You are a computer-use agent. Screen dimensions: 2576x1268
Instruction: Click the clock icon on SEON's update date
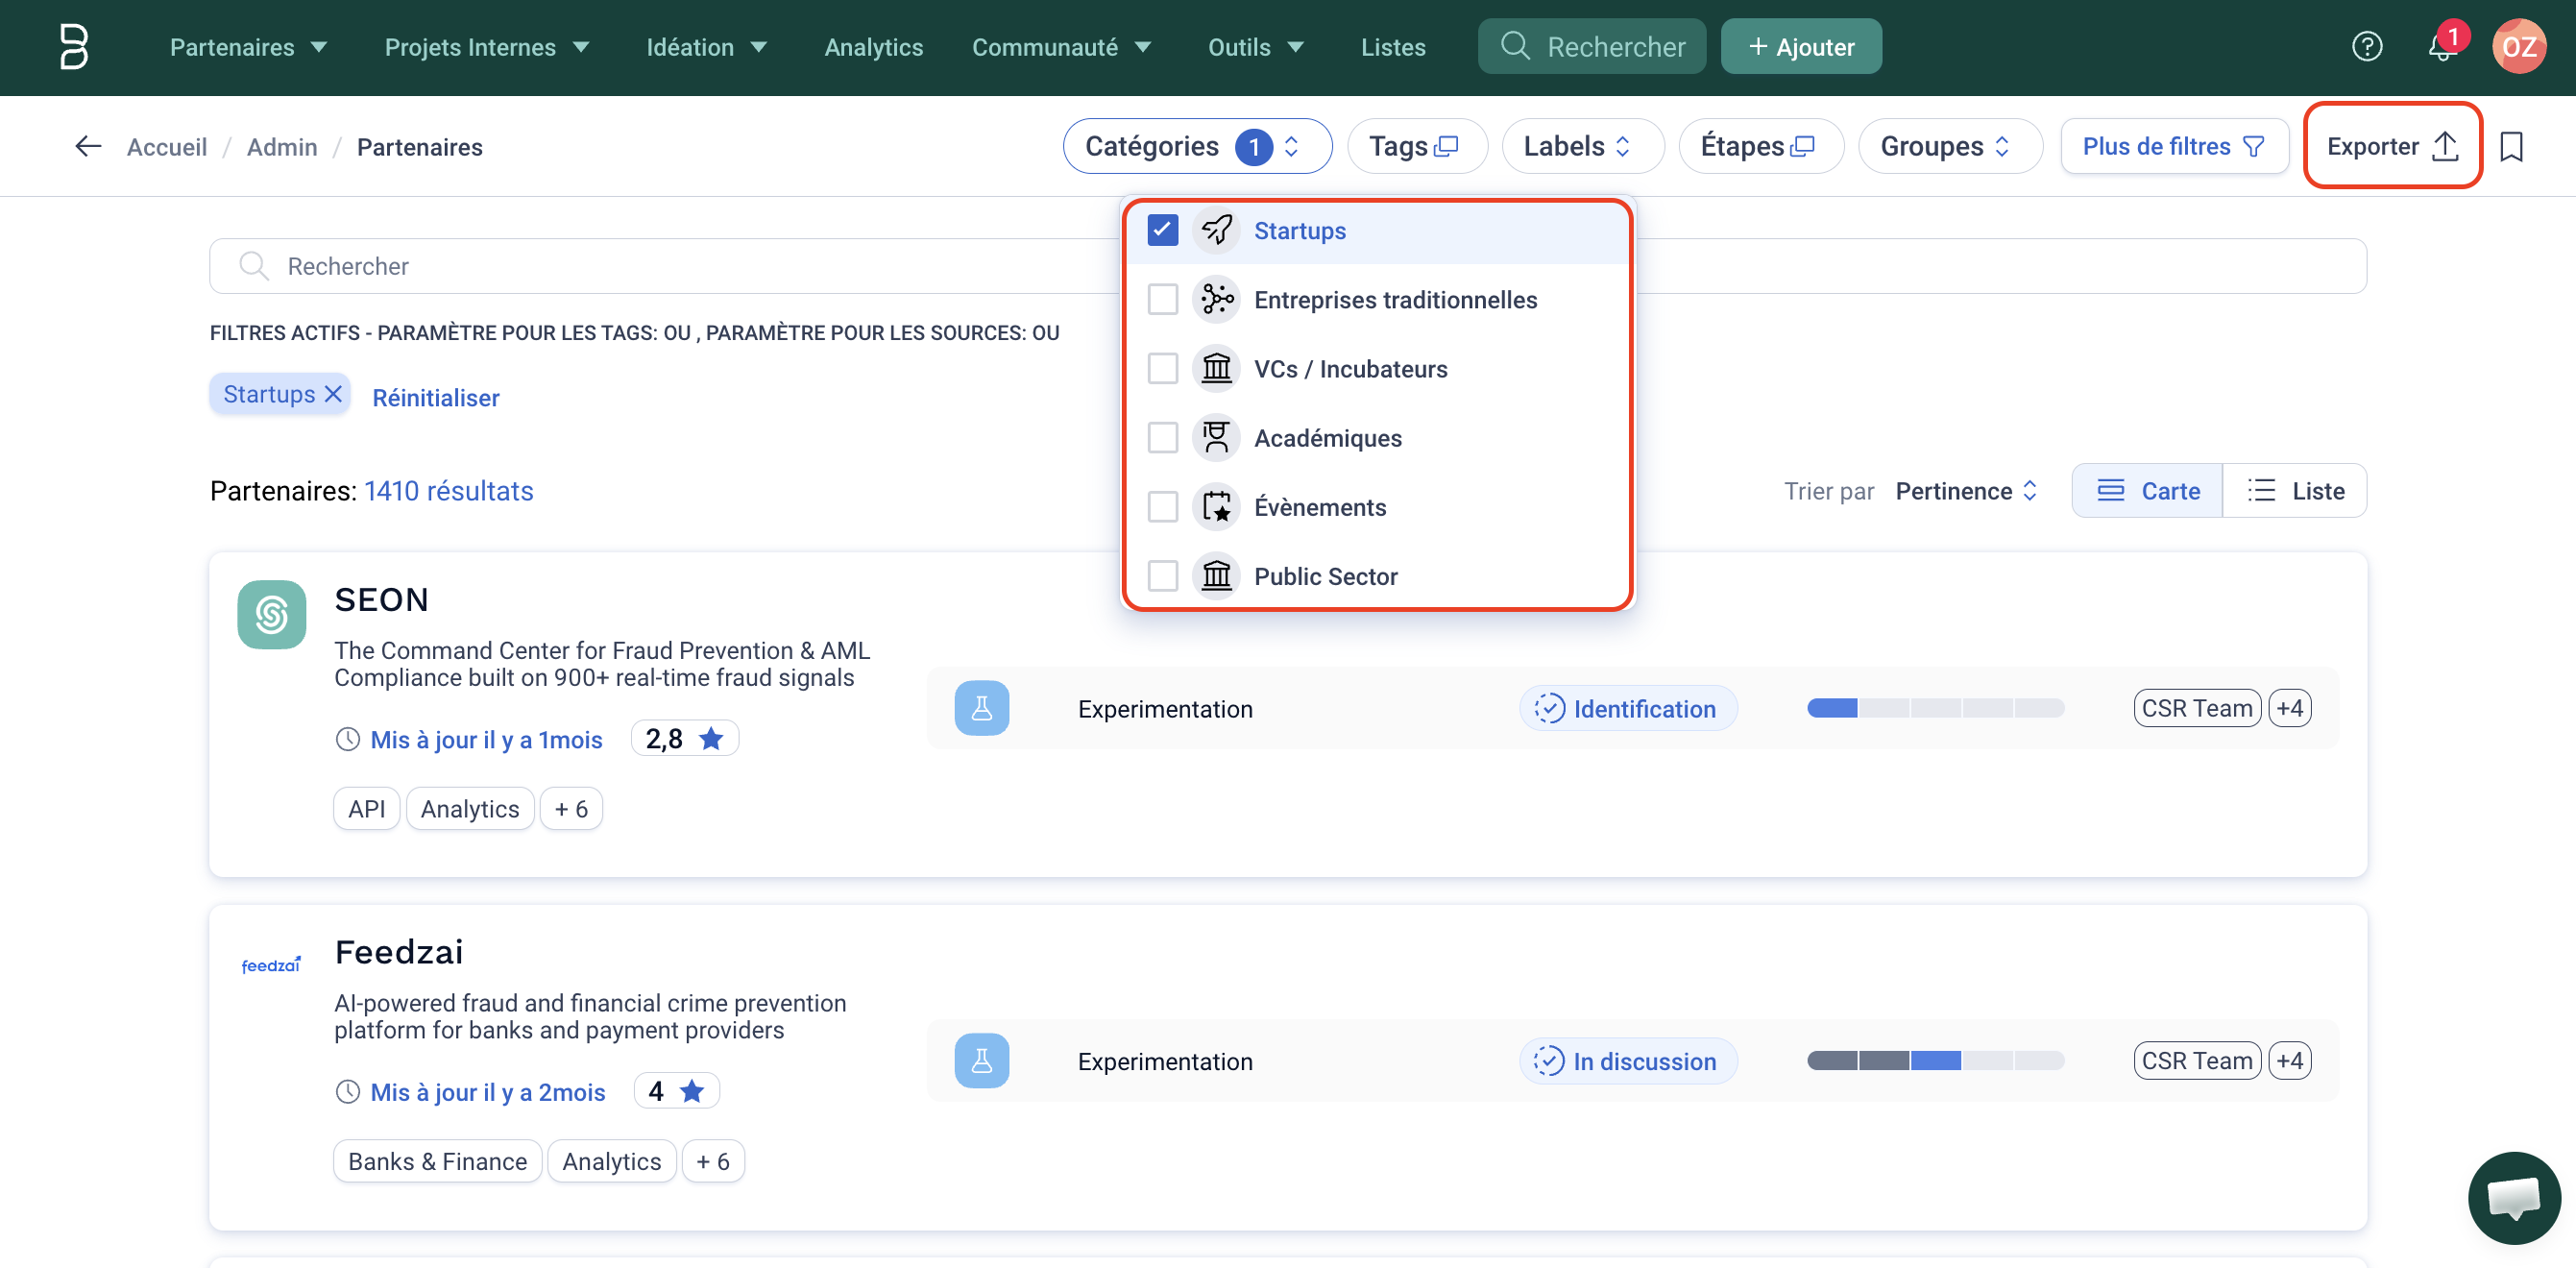pyautogui.click(x=347, y=739)
